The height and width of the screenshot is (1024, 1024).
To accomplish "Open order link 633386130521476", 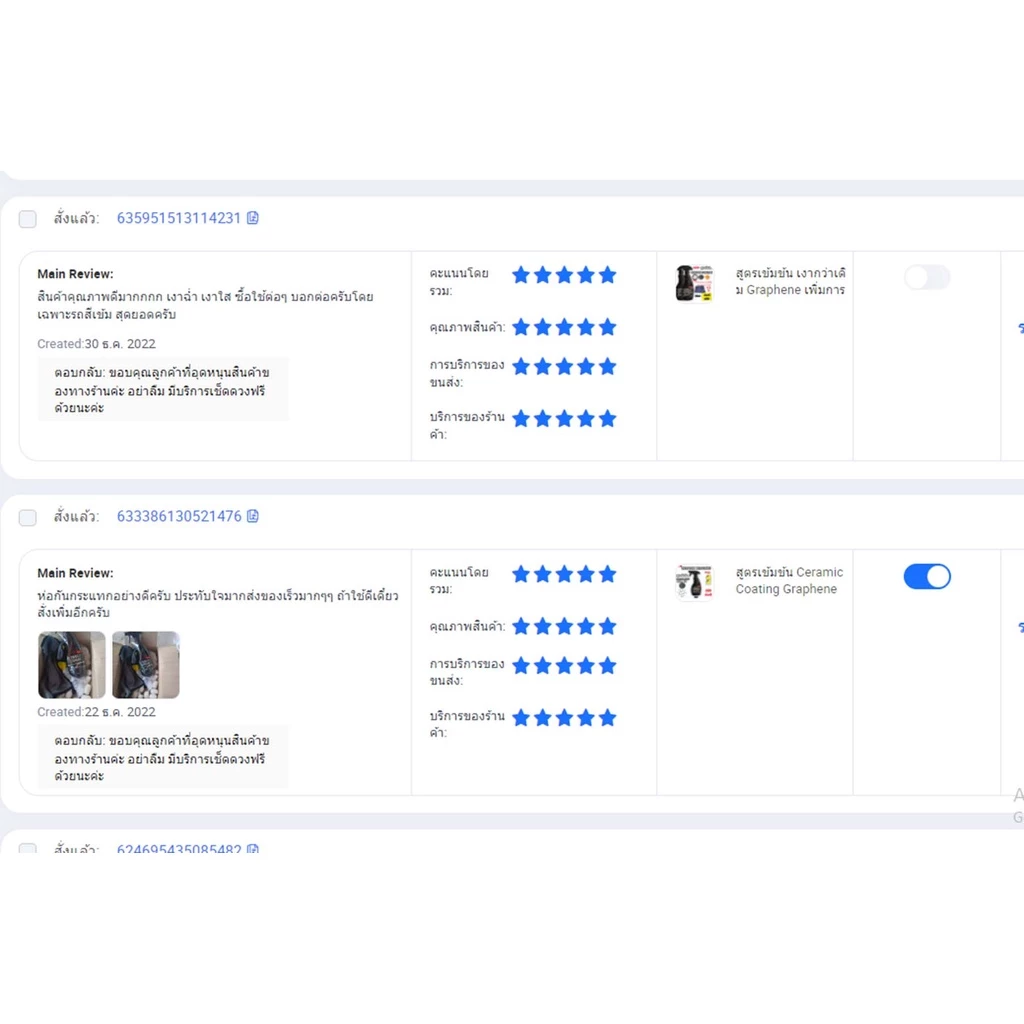I will point(179,517).
